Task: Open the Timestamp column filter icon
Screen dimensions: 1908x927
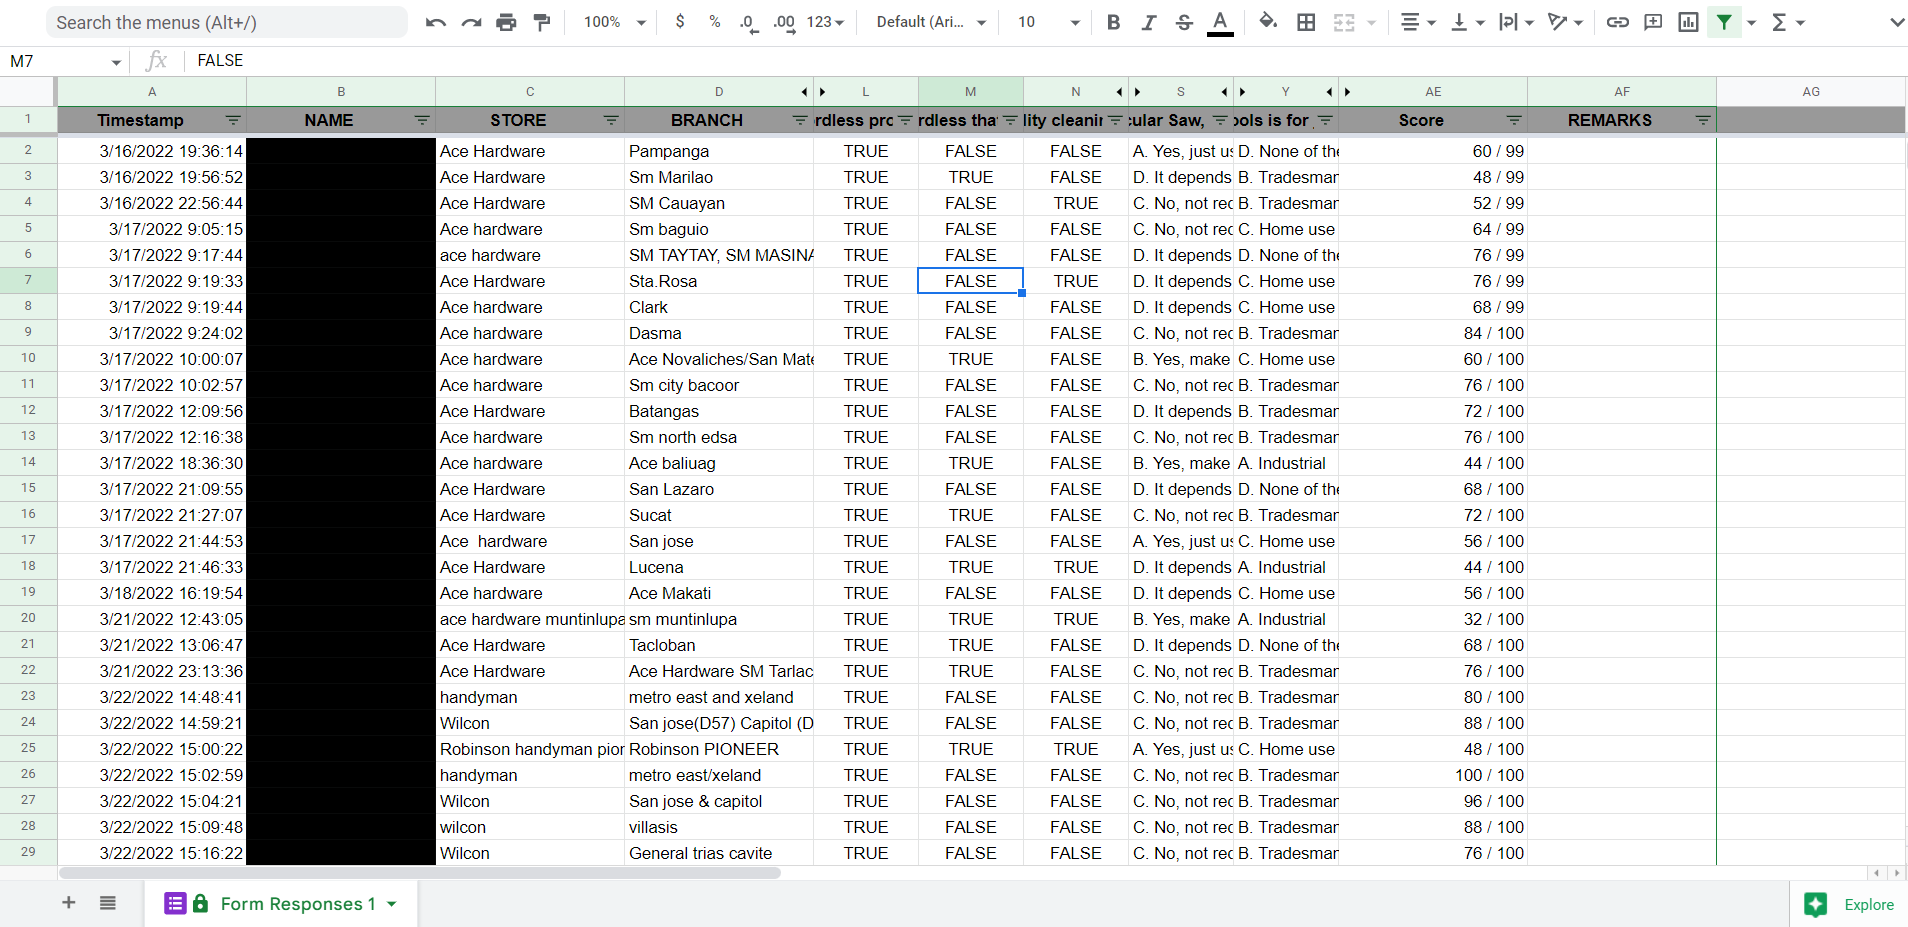Action: (233, 120)
